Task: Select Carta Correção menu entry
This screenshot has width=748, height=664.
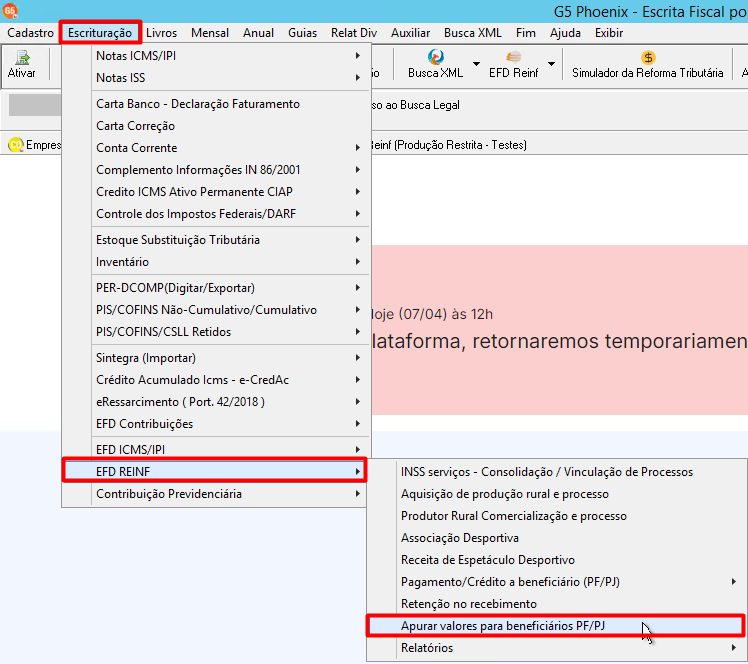Action: pyautogui.click(x=216, y=126)
